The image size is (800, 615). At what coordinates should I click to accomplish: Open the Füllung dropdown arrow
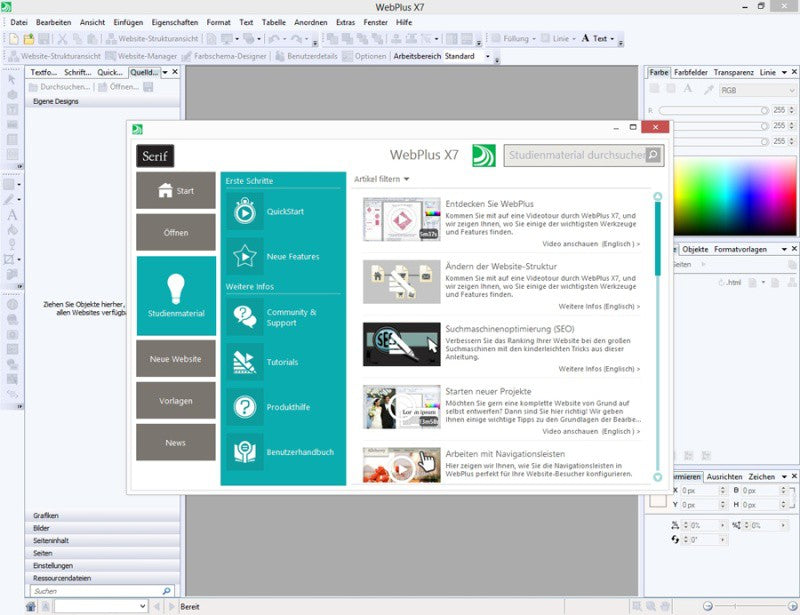534,39
